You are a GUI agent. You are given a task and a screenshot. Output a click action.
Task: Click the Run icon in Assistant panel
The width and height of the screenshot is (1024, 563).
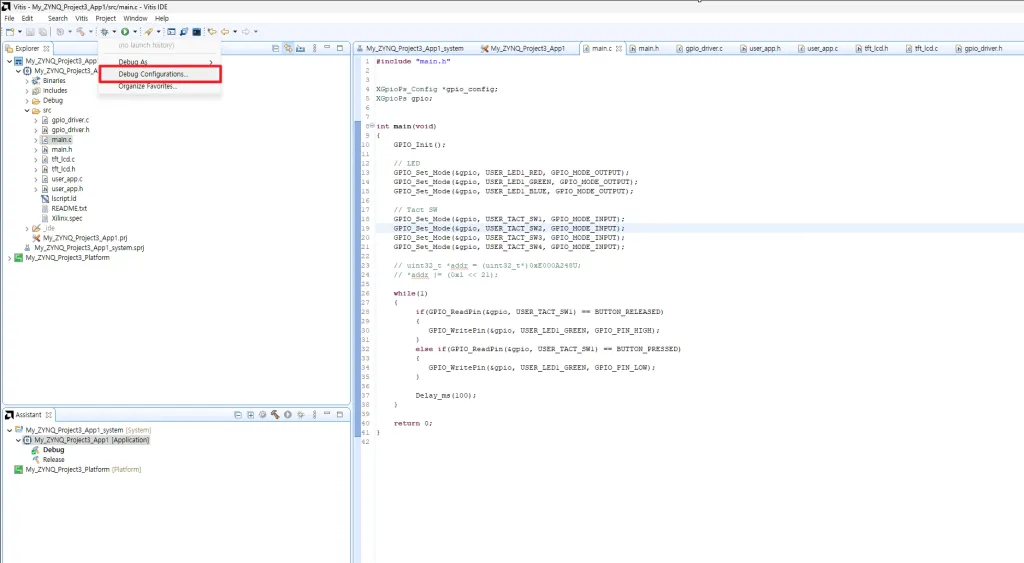[287, 414]
